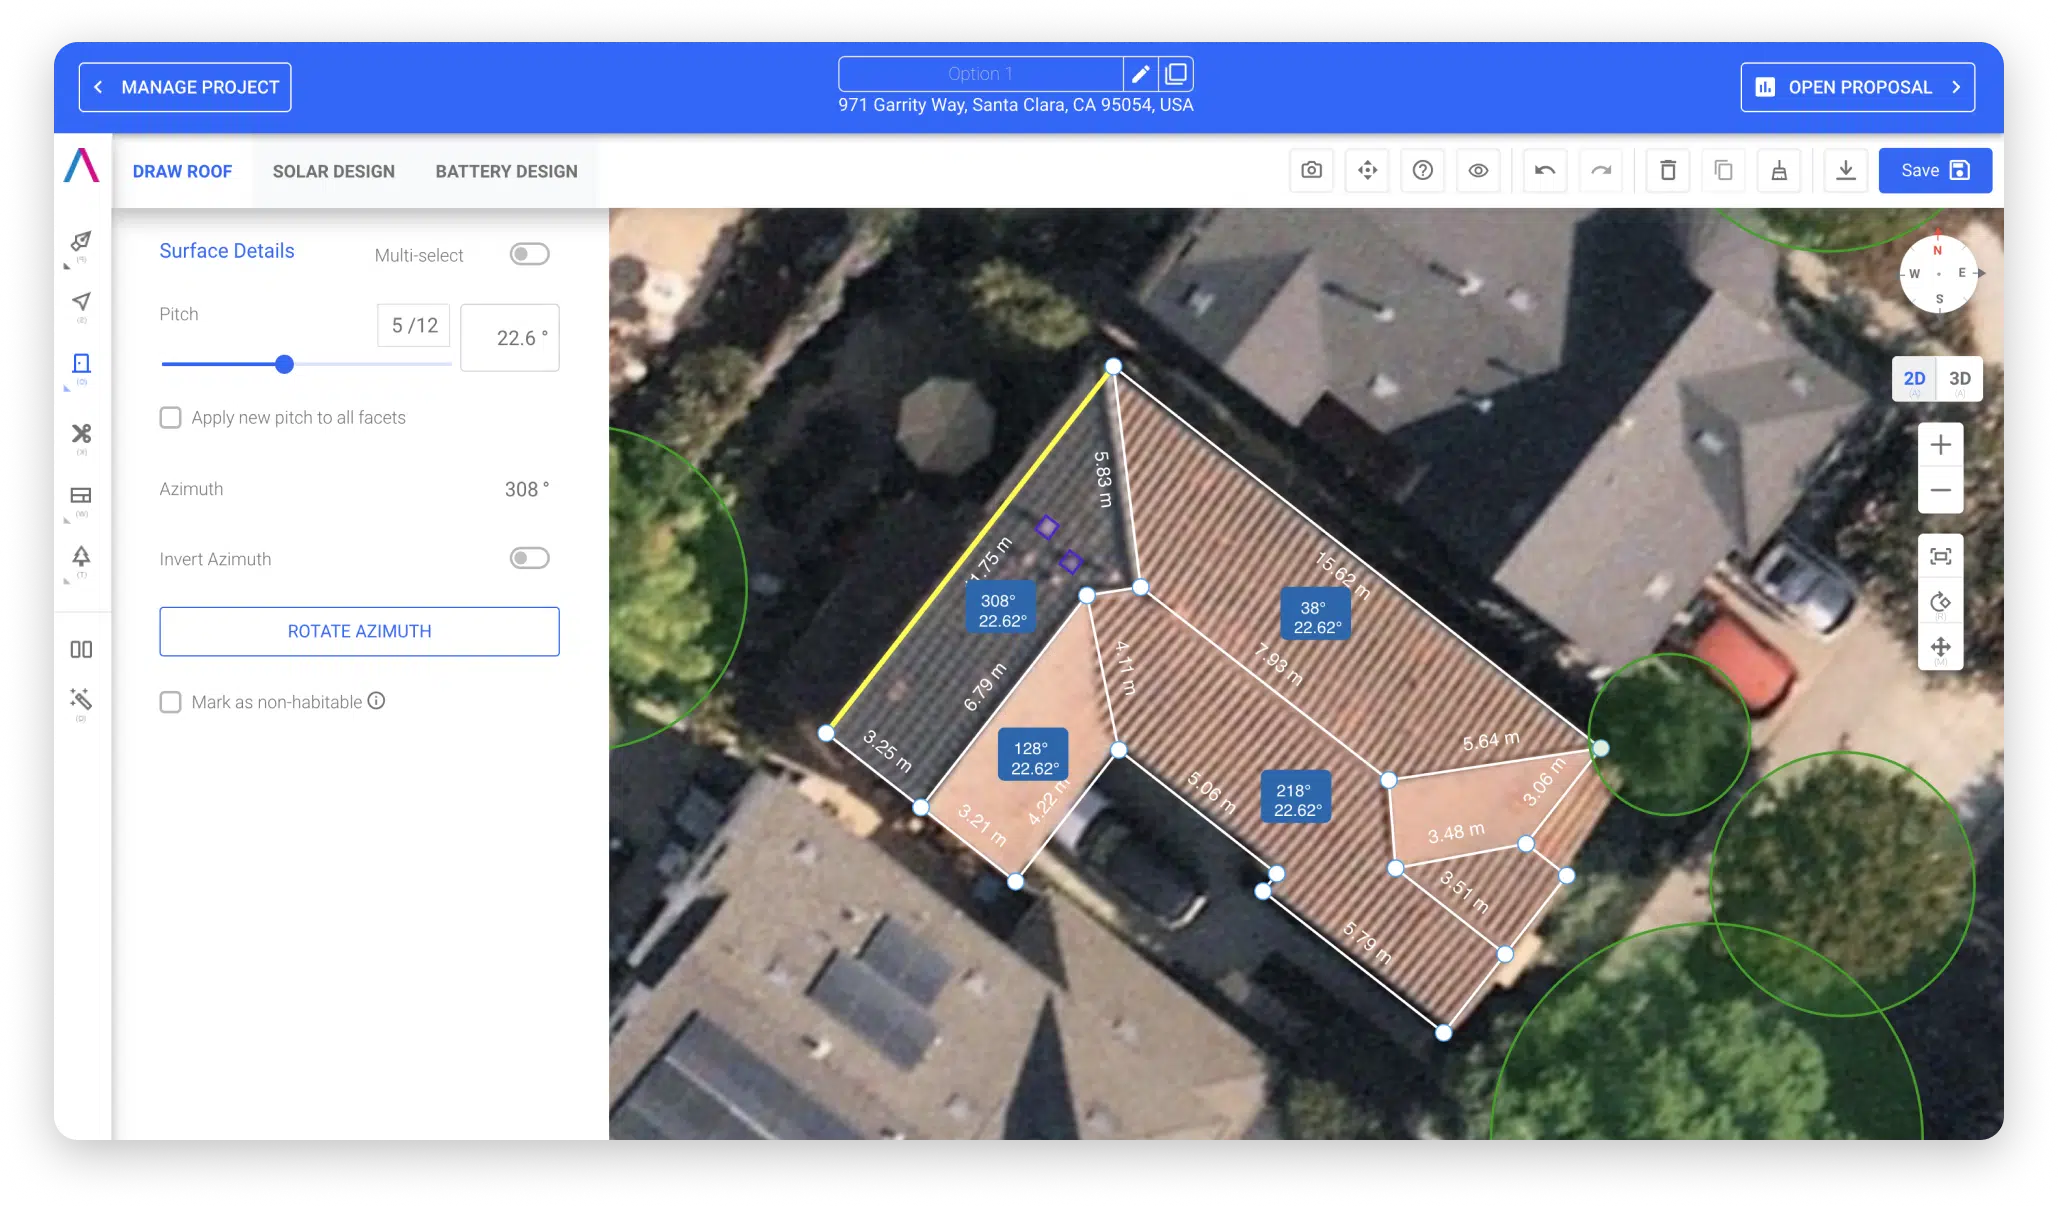
Task: Download the design with the download icon
Action: 1846,170
